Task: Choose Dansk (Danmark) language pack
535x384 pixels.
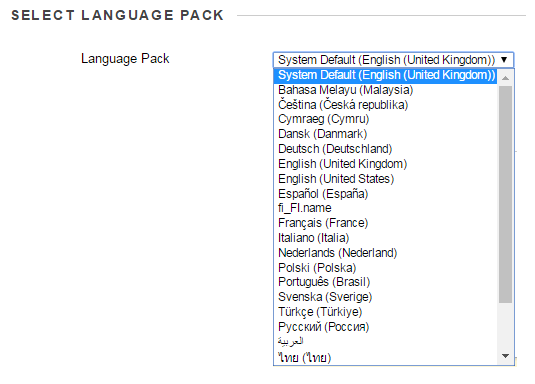Action: pos(385,134)
